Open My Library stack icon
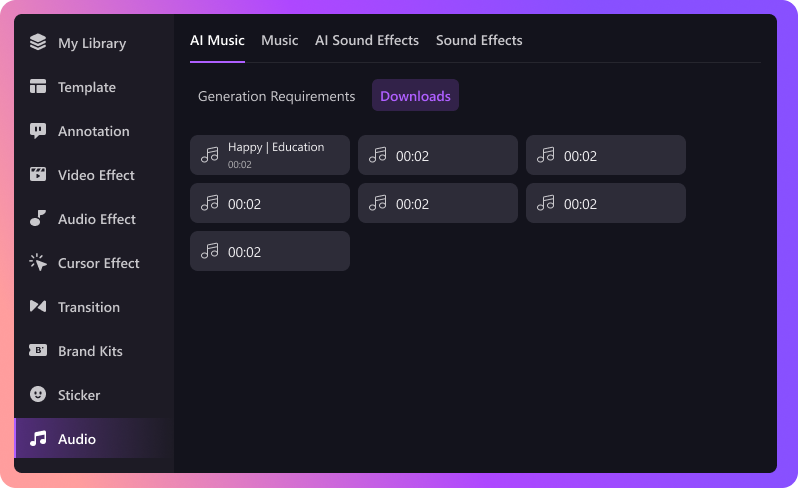798x488 pixels. click(x=38, y=42)
